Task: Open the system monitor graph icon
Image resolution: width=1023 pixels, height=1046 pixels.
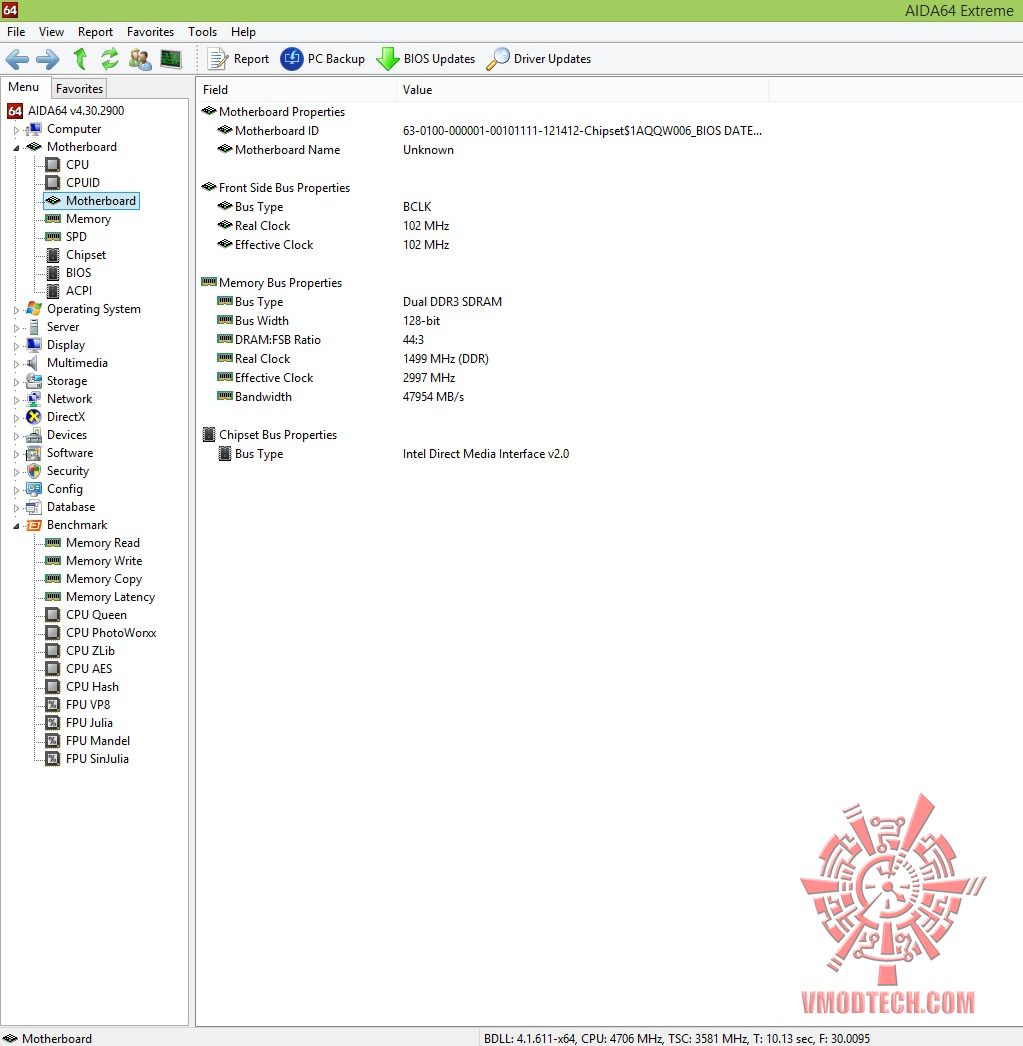Action: point(171,59)
